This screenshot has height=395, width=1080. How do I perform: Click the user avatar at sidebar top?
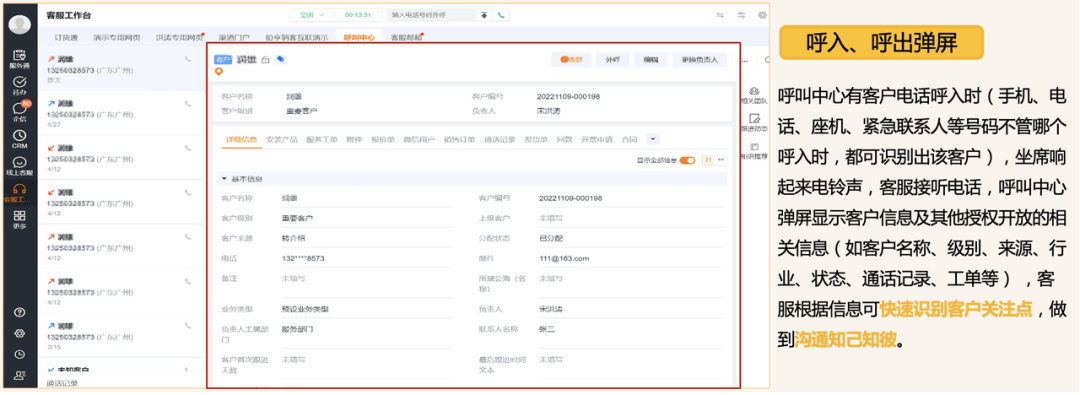pyautogui.click(x=20, y=24)
